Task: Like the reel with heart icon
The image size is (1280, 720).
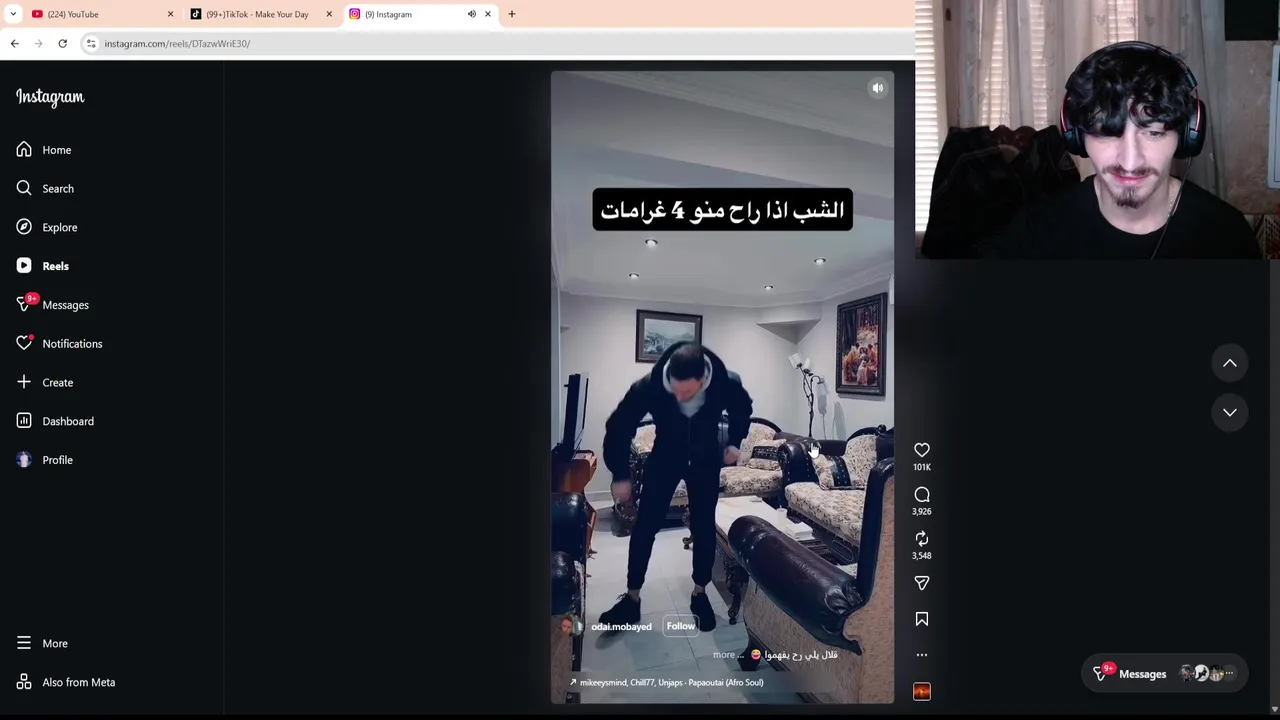Action: (x=922, y=450)
